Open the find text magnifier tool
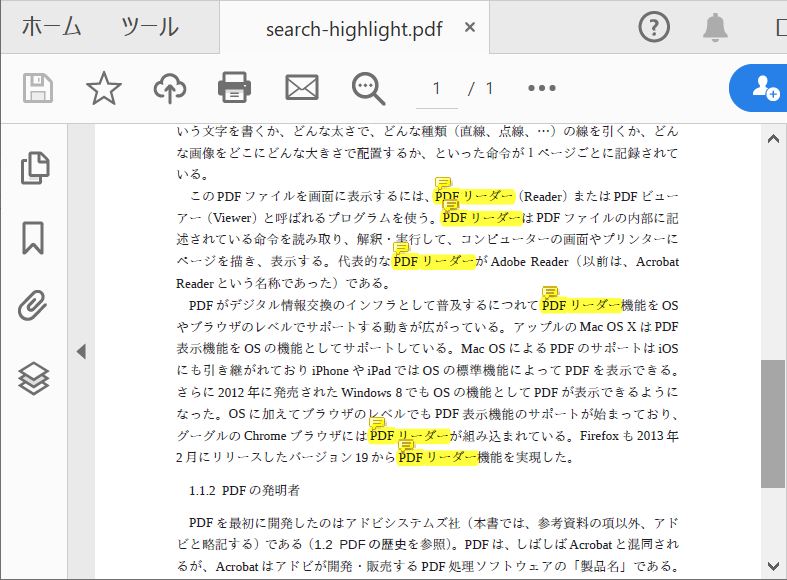The image size is (787, 580). coord(368,89)
